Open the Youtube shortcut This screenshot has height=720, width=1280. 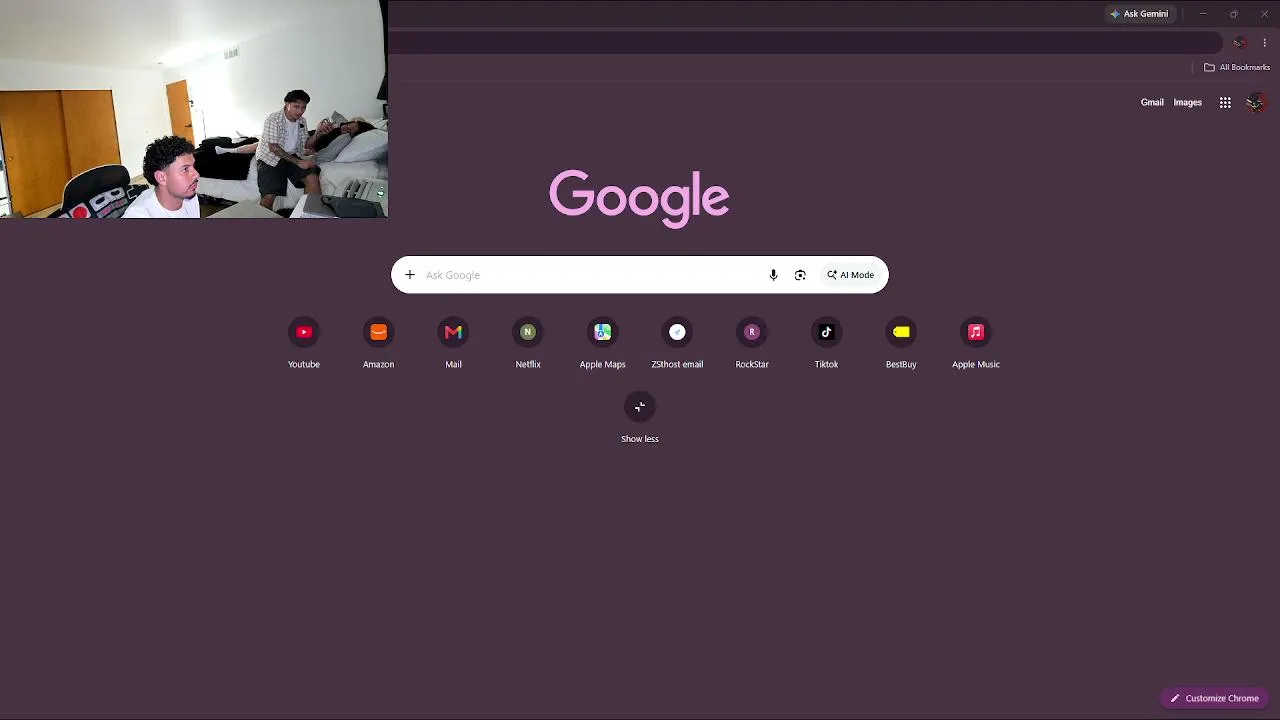pyautogui.click(x=304, y=343)
